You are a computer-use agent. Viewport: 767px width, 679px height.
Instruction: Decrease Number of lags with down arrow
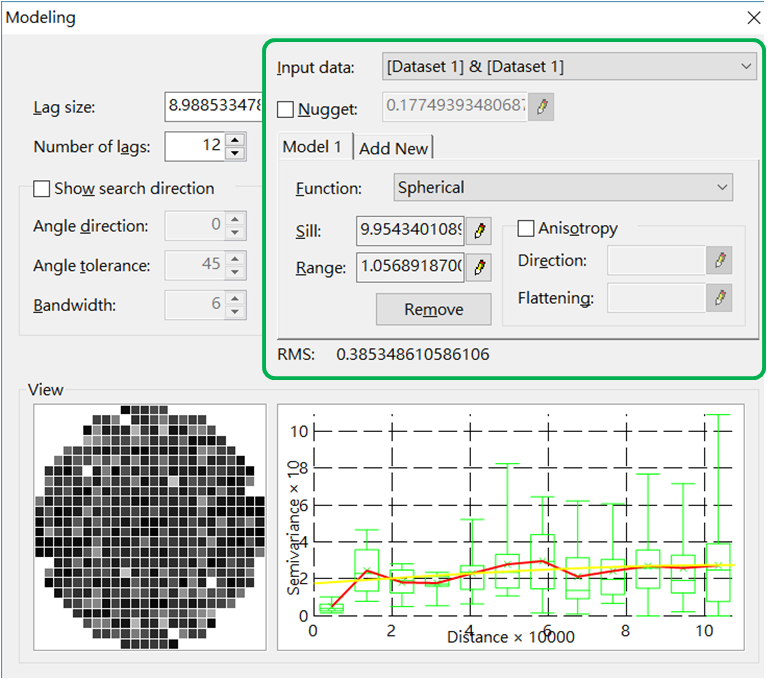(235, 153)
